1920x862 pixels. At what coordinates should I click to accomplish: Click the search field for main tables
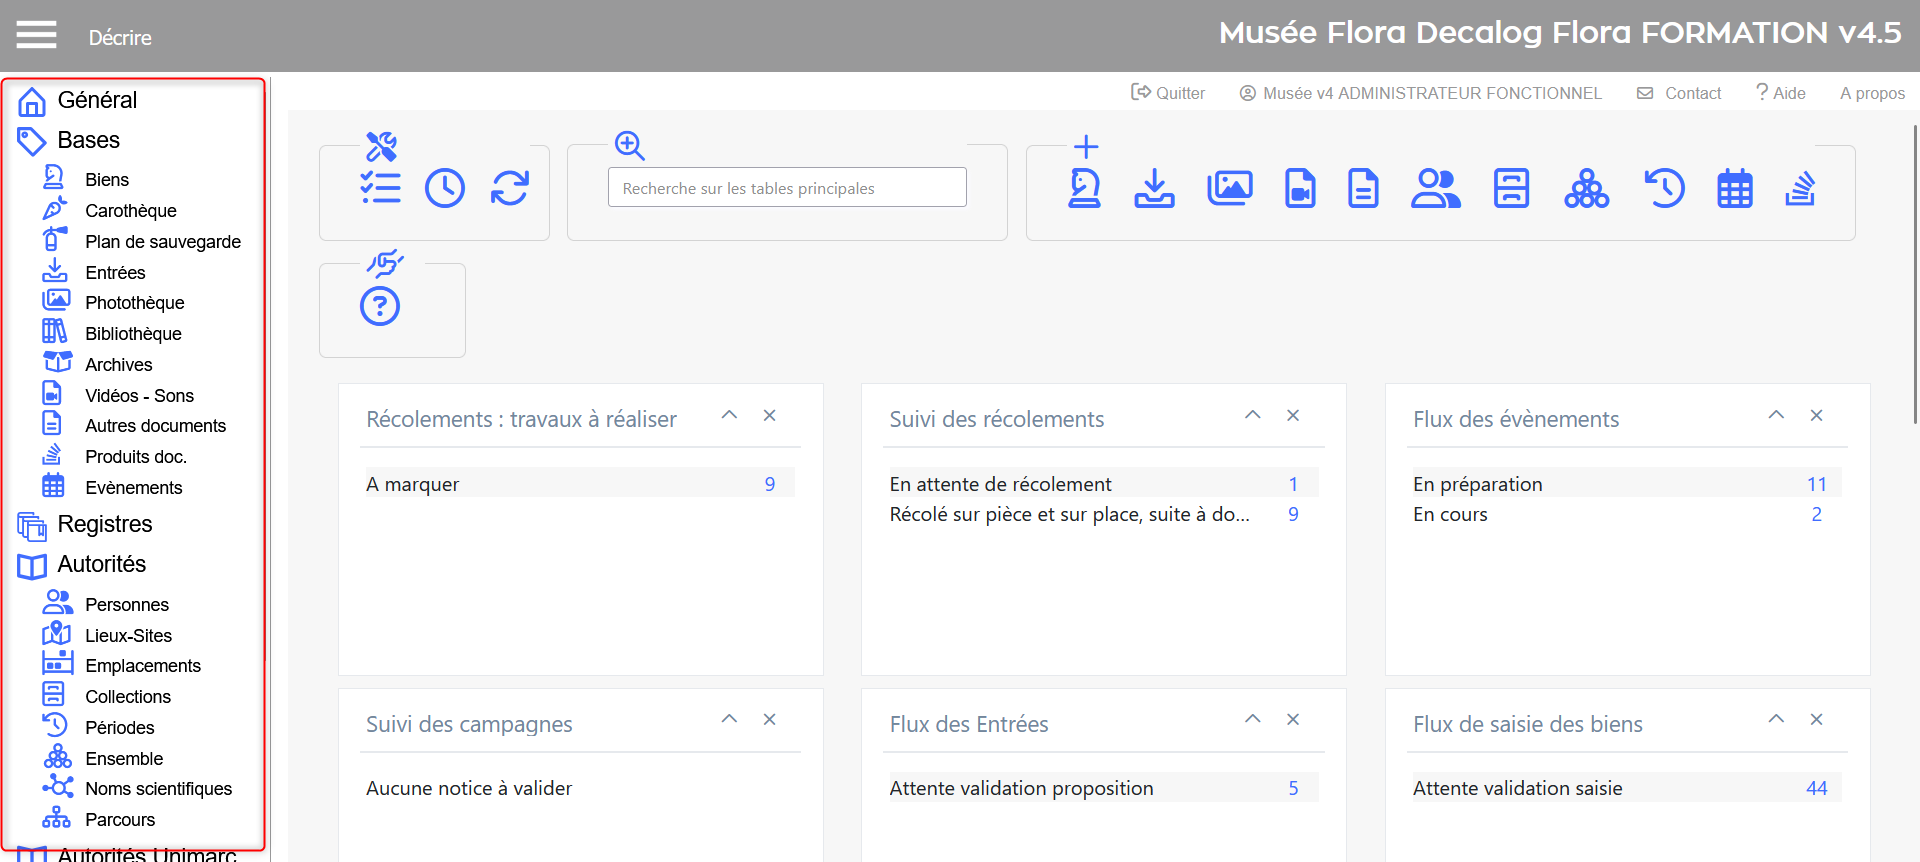tap(787, 188)
